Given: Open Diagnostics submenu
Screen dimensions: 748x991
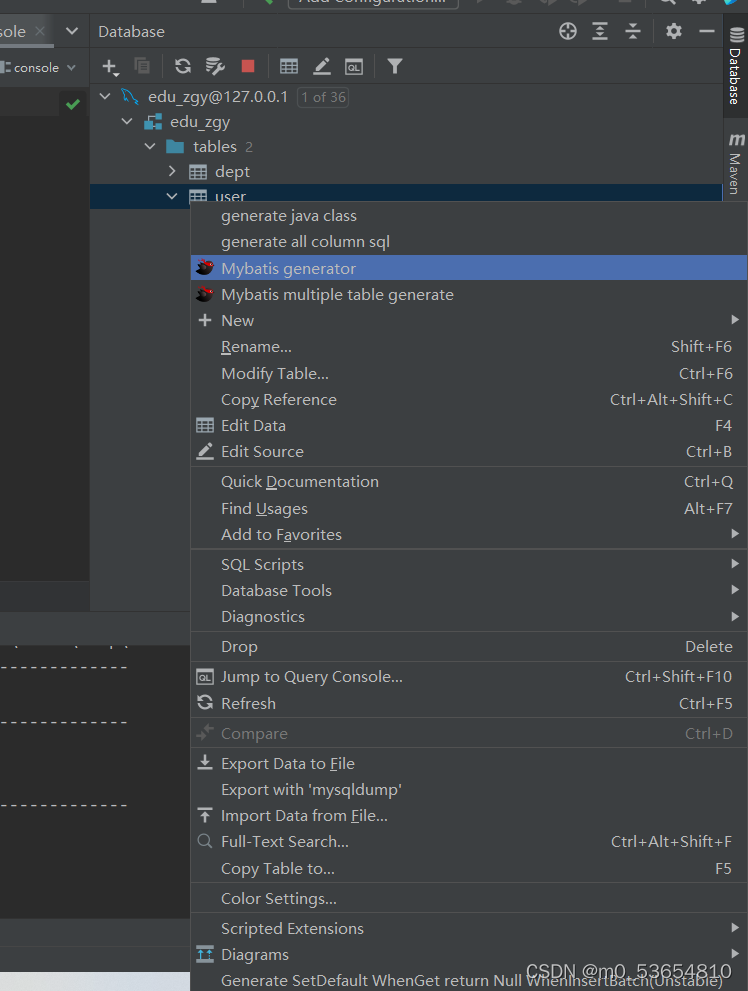Looking at the screenshot, I should point(469,616).
